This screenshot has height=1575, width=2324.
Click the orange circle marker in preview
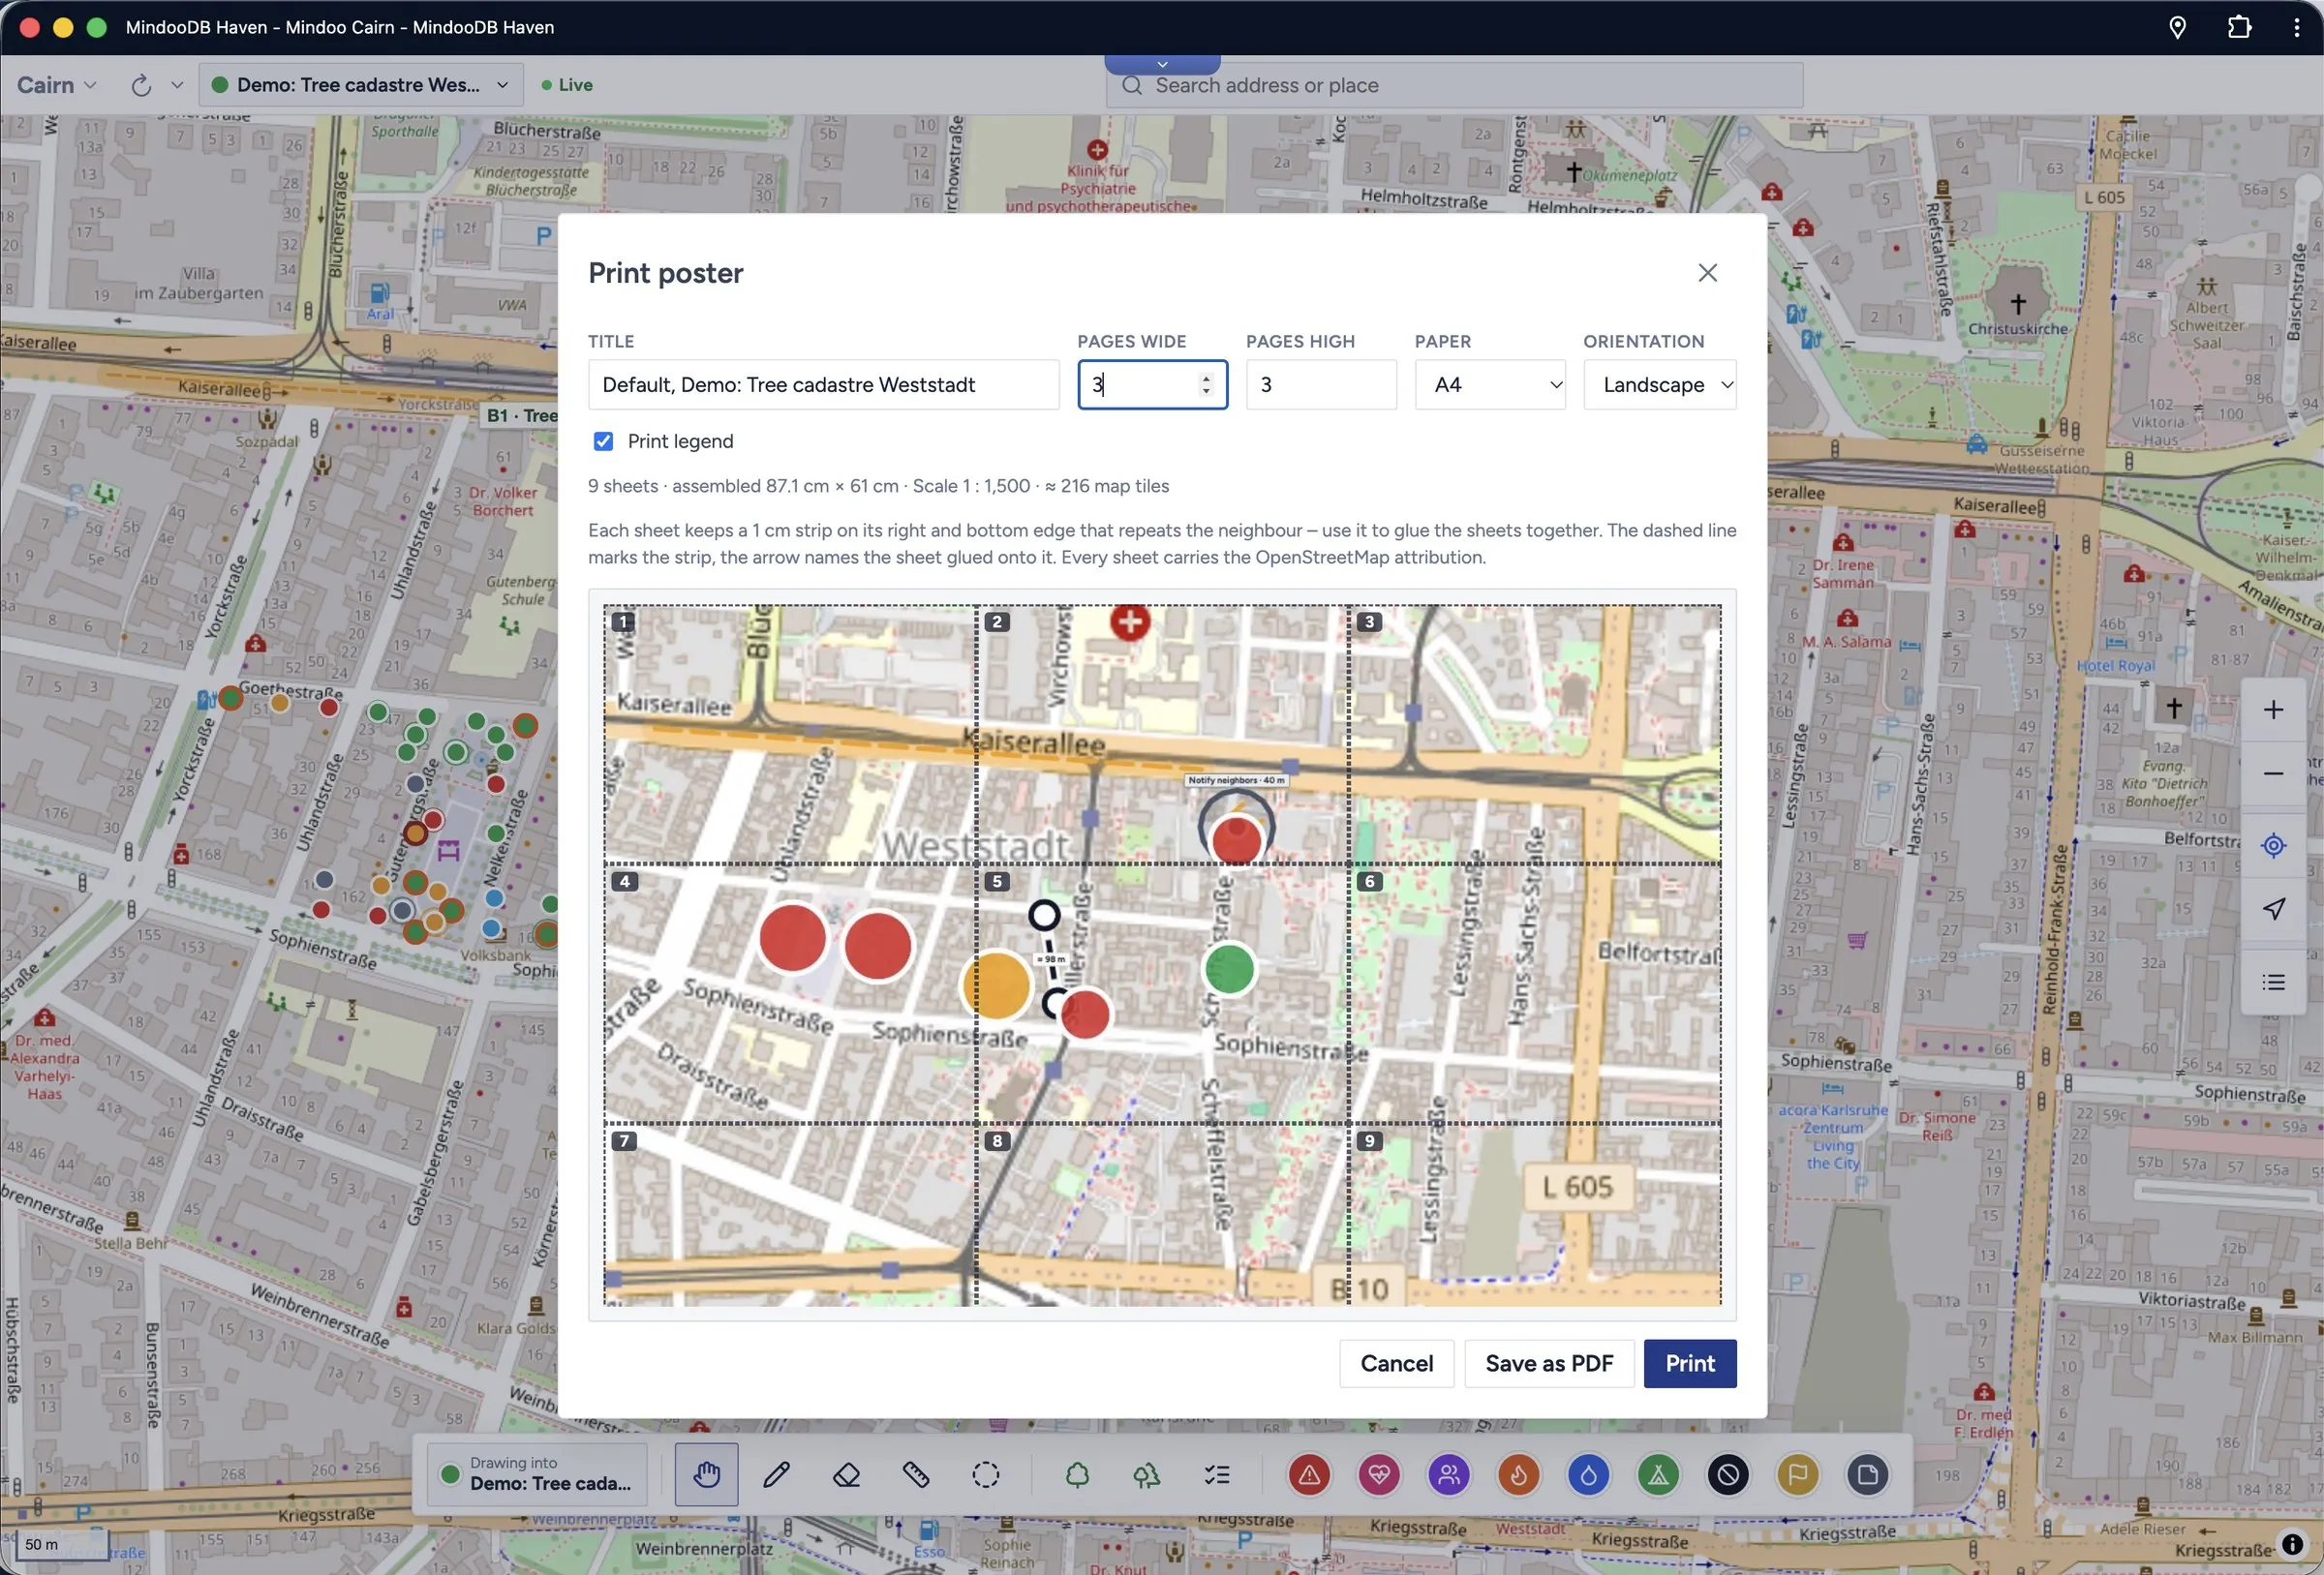click(996, 985)
